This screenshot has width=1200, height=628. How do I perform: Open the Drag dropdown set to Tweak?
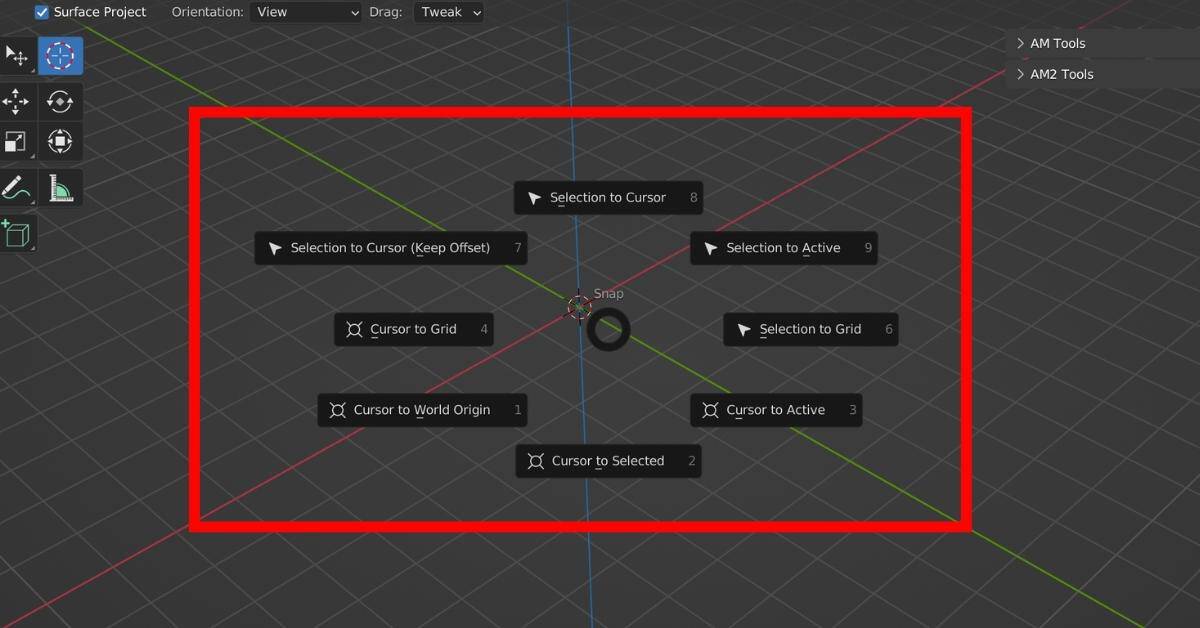click(x=448, y=12)
